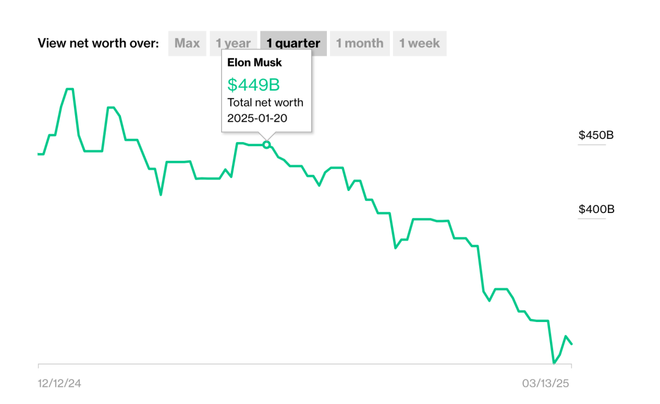This screenshot has width=660, height=404.
Task: Click the $449B value in tooltip
Action: 254,84
